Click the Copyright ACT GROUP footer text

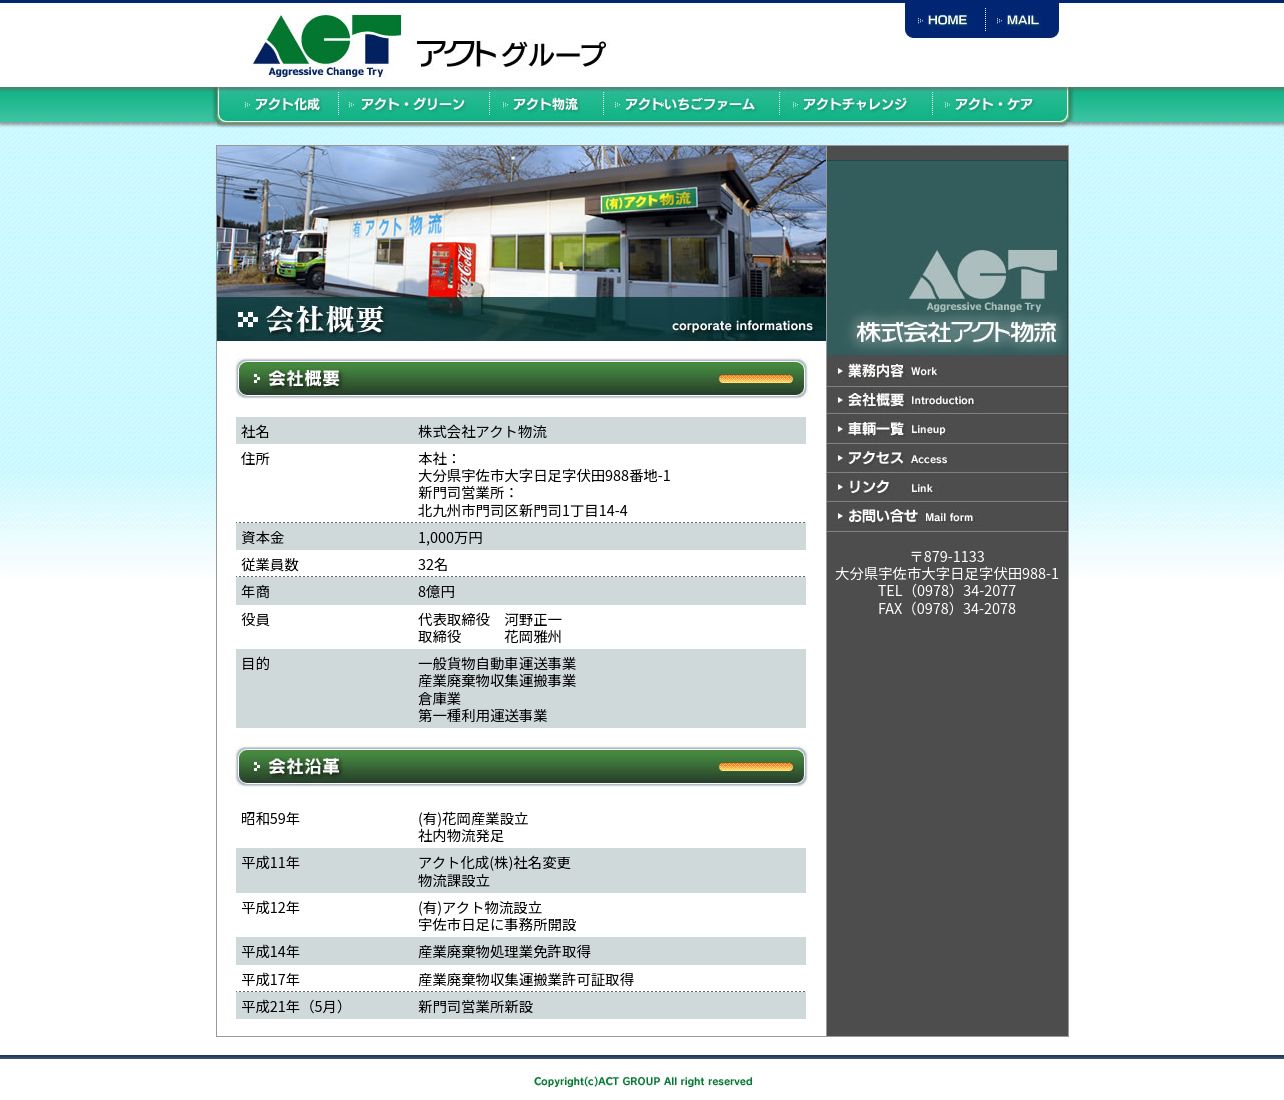click(643, 1081)
